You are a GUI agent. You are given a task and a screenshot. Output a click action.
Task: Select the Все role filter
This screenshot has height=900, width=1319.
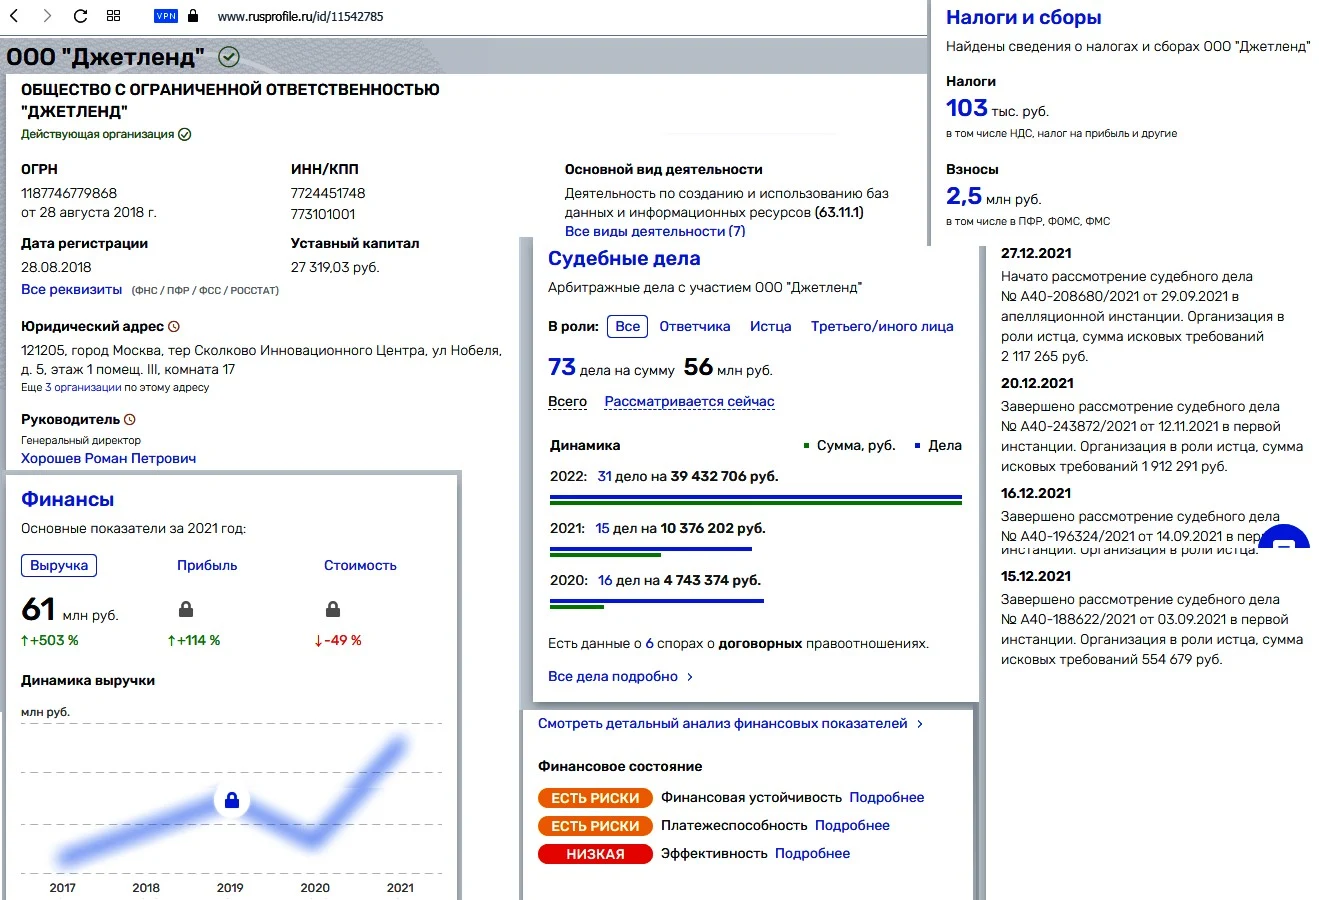click(x=628, y=327)
